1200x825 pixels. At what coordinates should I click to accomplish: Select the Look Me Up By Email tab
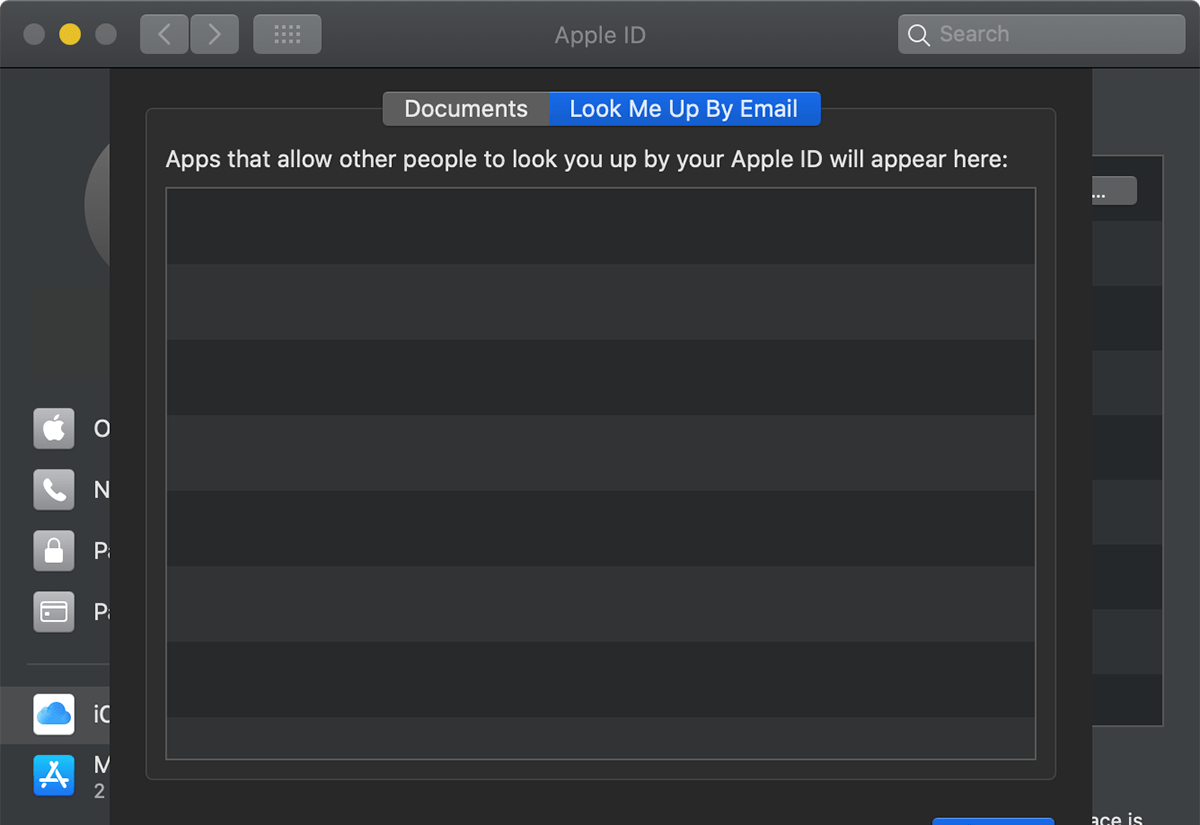coord(684,109)
